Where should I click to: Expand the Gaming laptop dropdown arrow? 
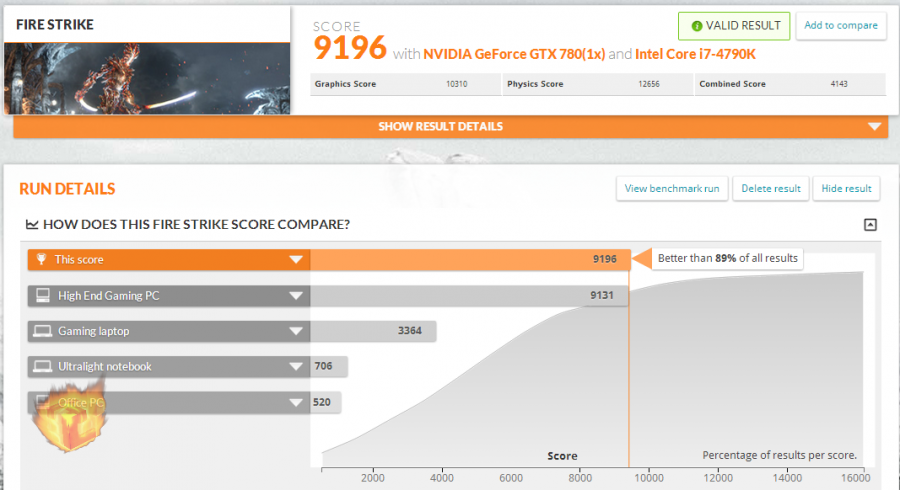coord(296,331)
